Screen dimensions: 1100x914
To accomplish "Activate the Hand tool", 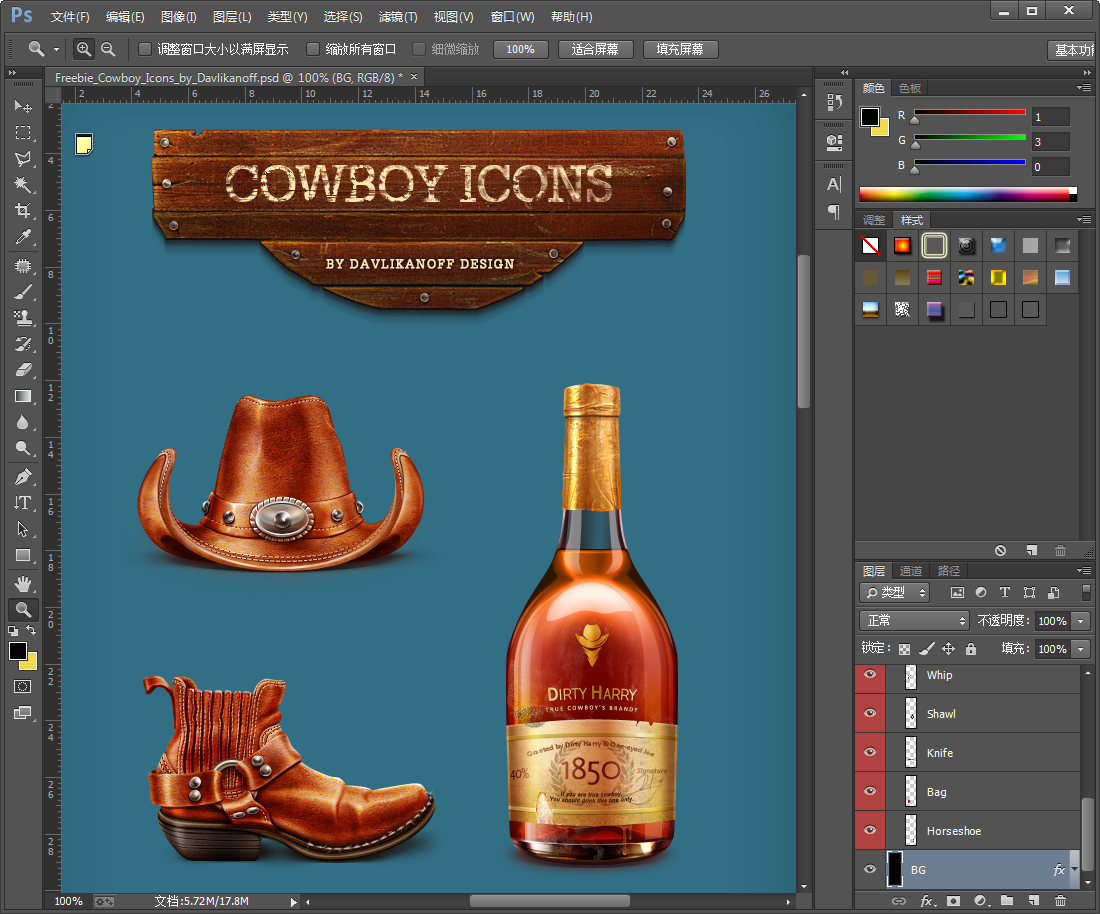I will [22, 583].
